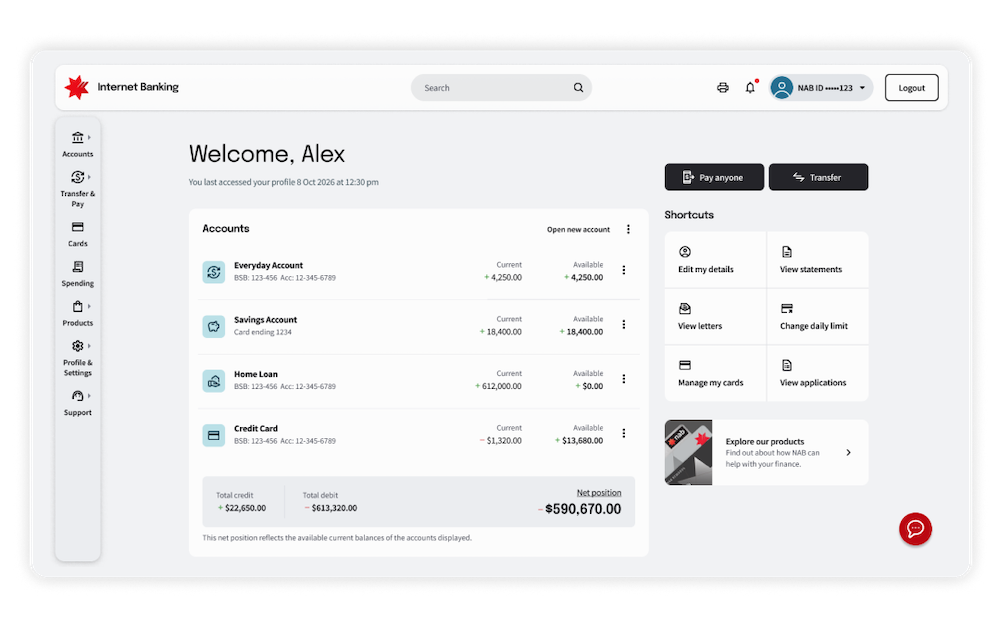Click the Pay anyone button
The height and width of the screenshot is (628, 1000).
[714, 177]
